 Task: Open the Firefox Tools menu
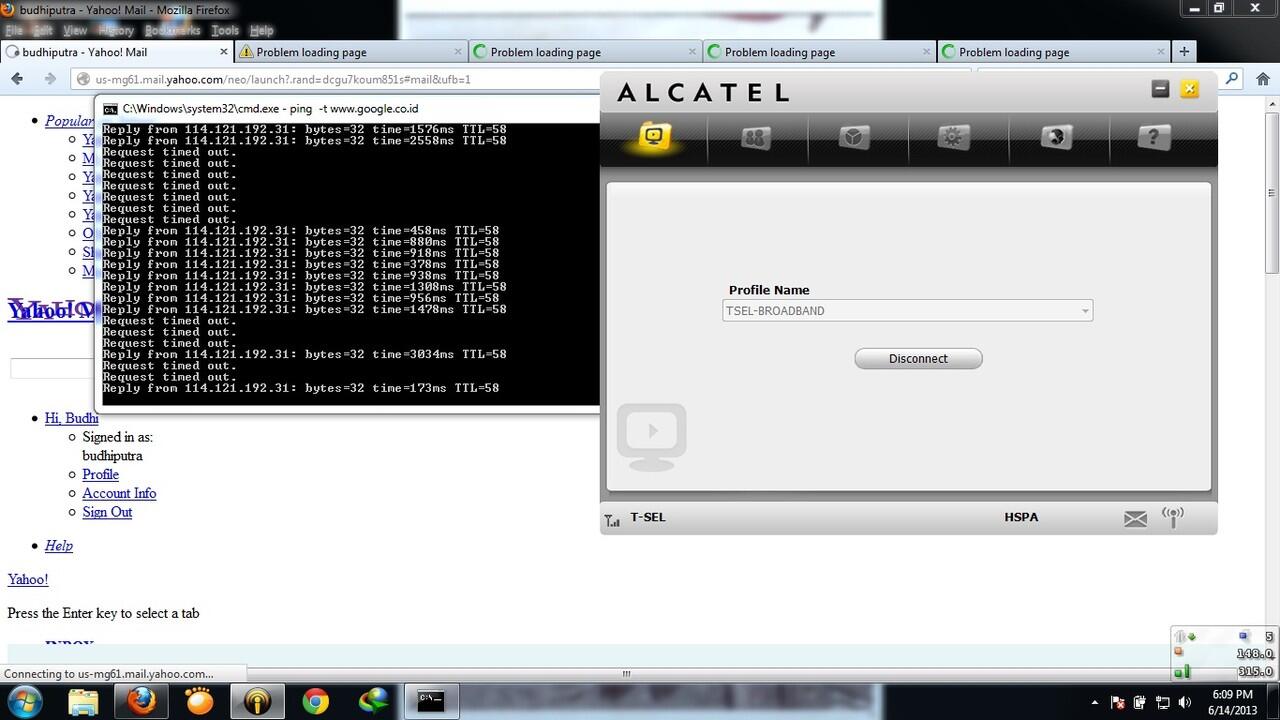point(225,31)
